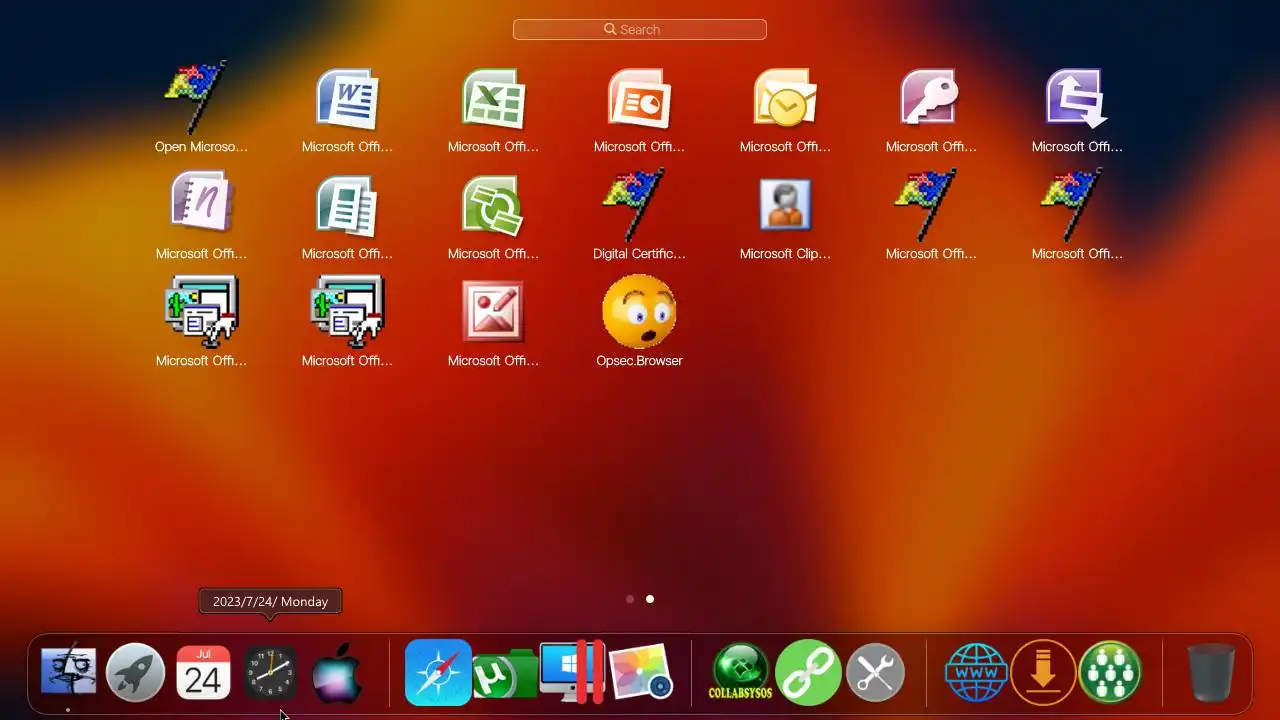Open the Windows monitor Parallels dock icon
The image size is (1280, 720).
(572, 673)
